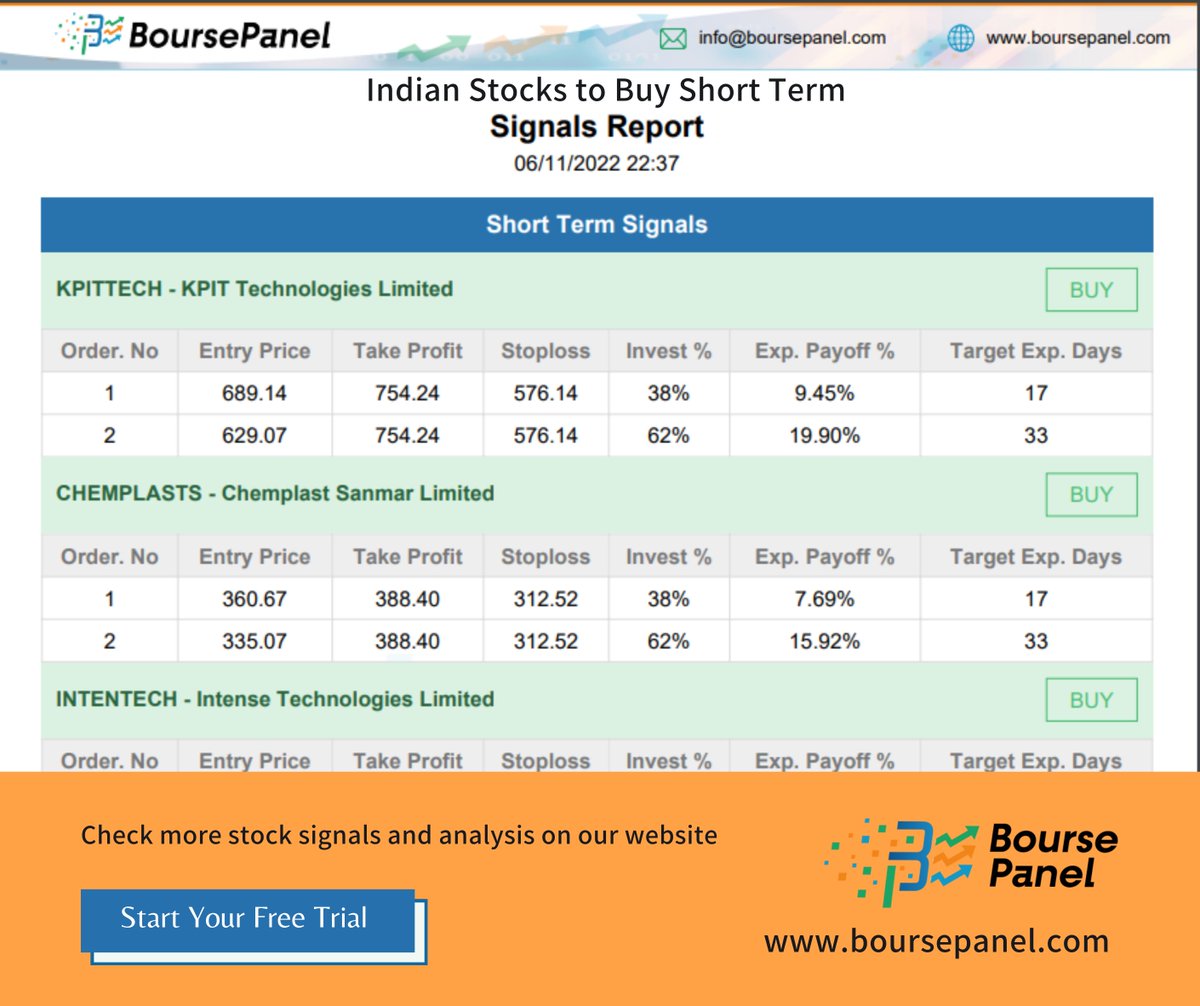The width and height of the screenshot is (1200, 1006).
Task: Click KPITTECH expected payoff 19.90%
Action: [824, 435]
